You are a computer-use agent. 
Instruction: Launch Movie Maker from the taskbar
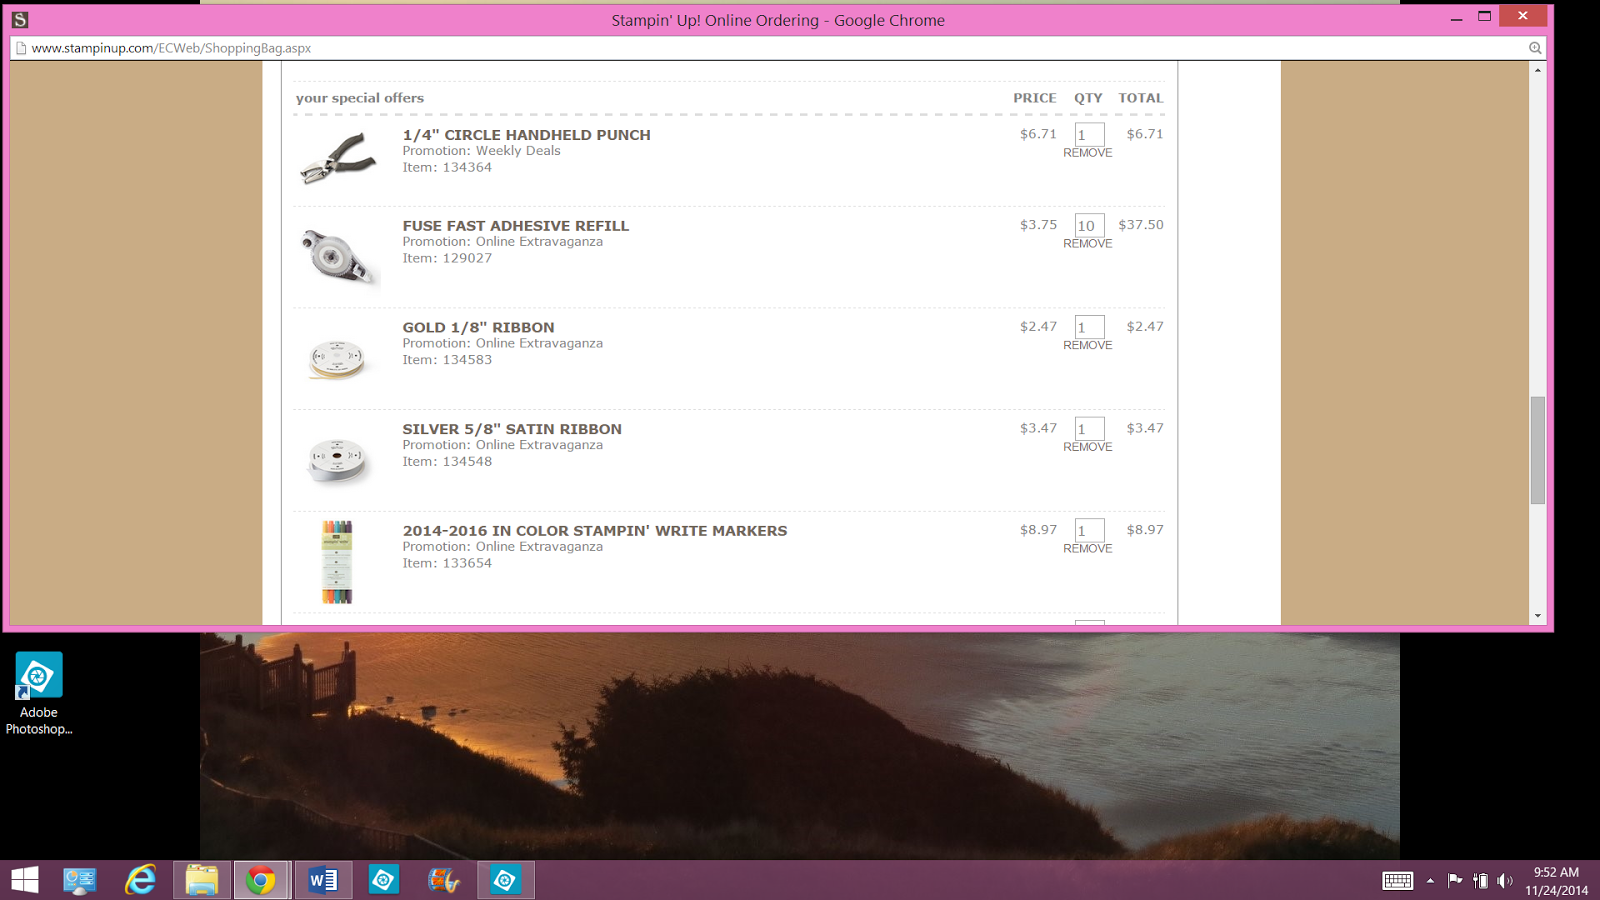coord(444,880)
